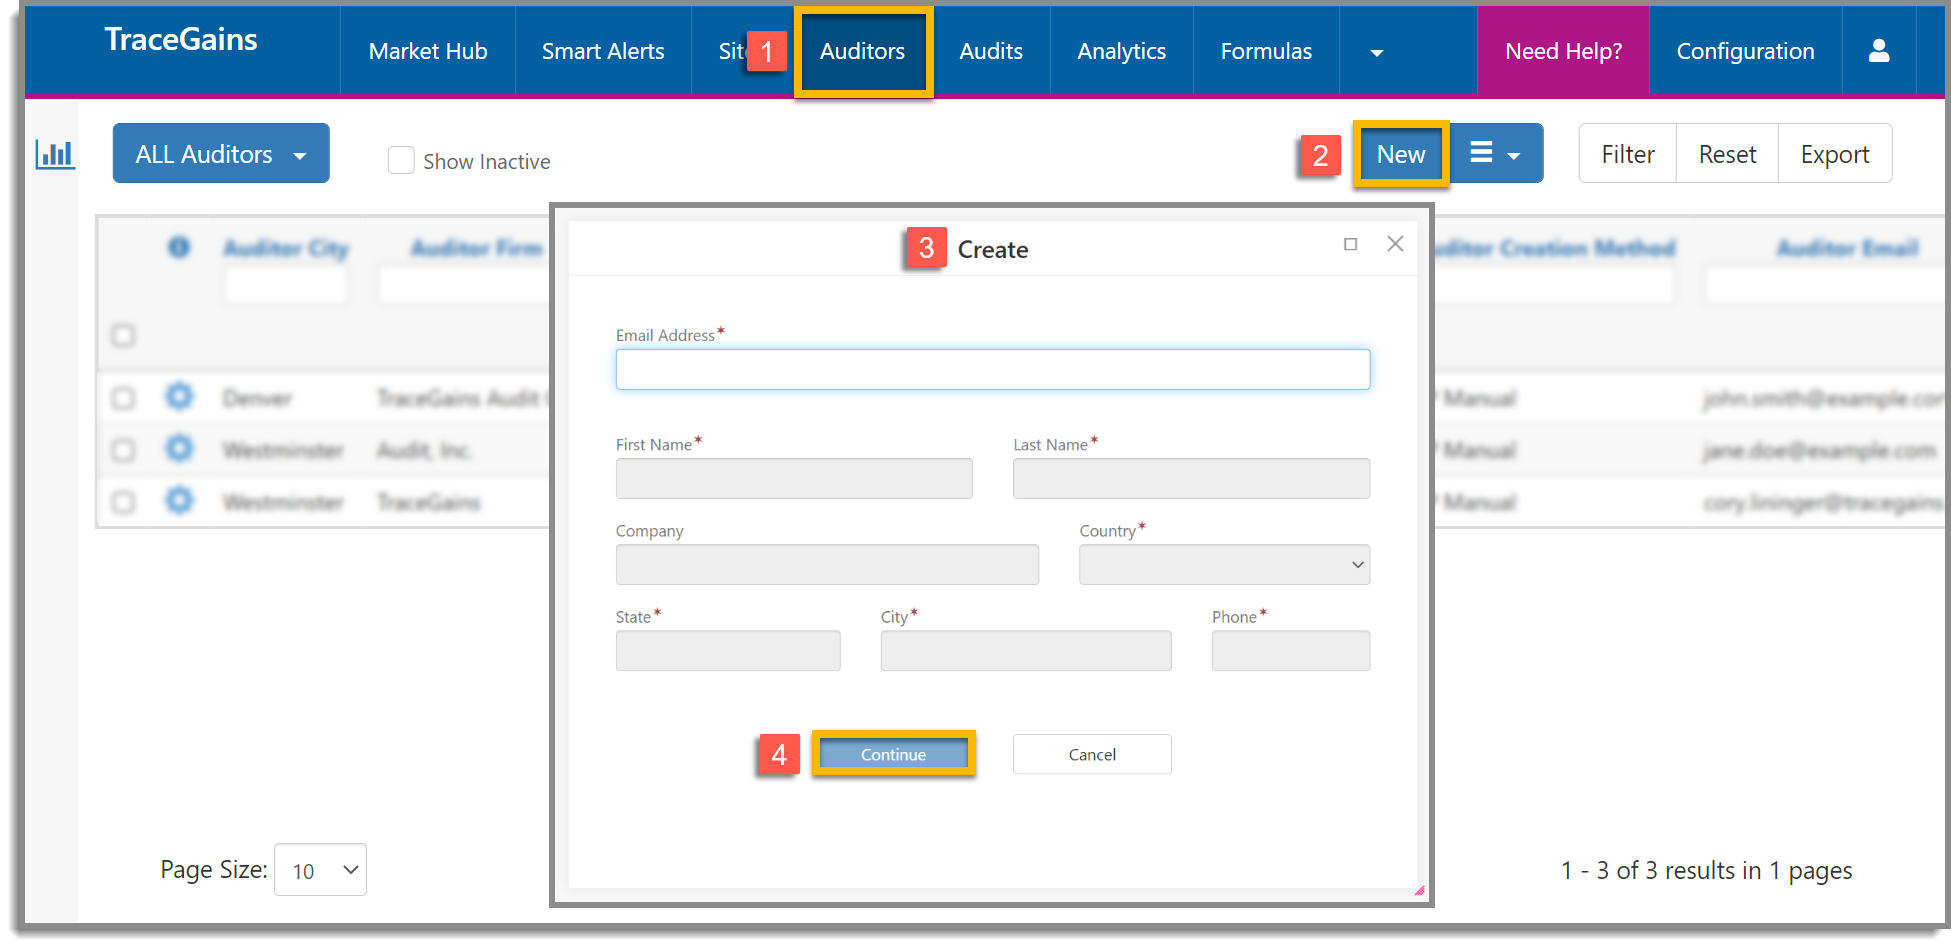Go to the Audits tab
The width and height of the screenshot is (1951, 948).
[x=991, y=51]
